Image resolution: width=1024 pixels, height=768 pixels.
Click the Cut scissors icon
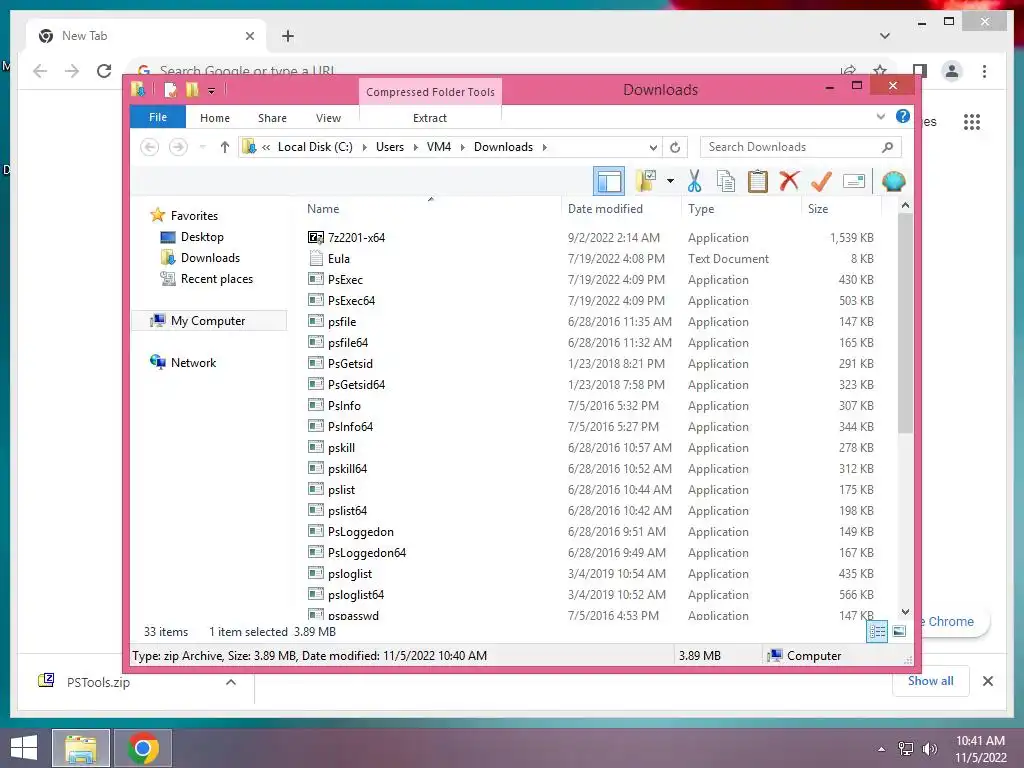tap(694, 182)
